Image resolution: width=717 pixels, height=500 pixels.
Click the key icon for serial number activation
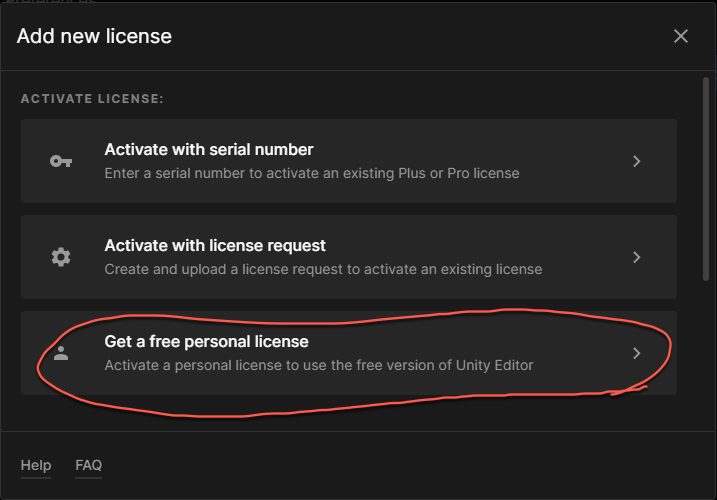pyautogui.click(x=61, y=161)
